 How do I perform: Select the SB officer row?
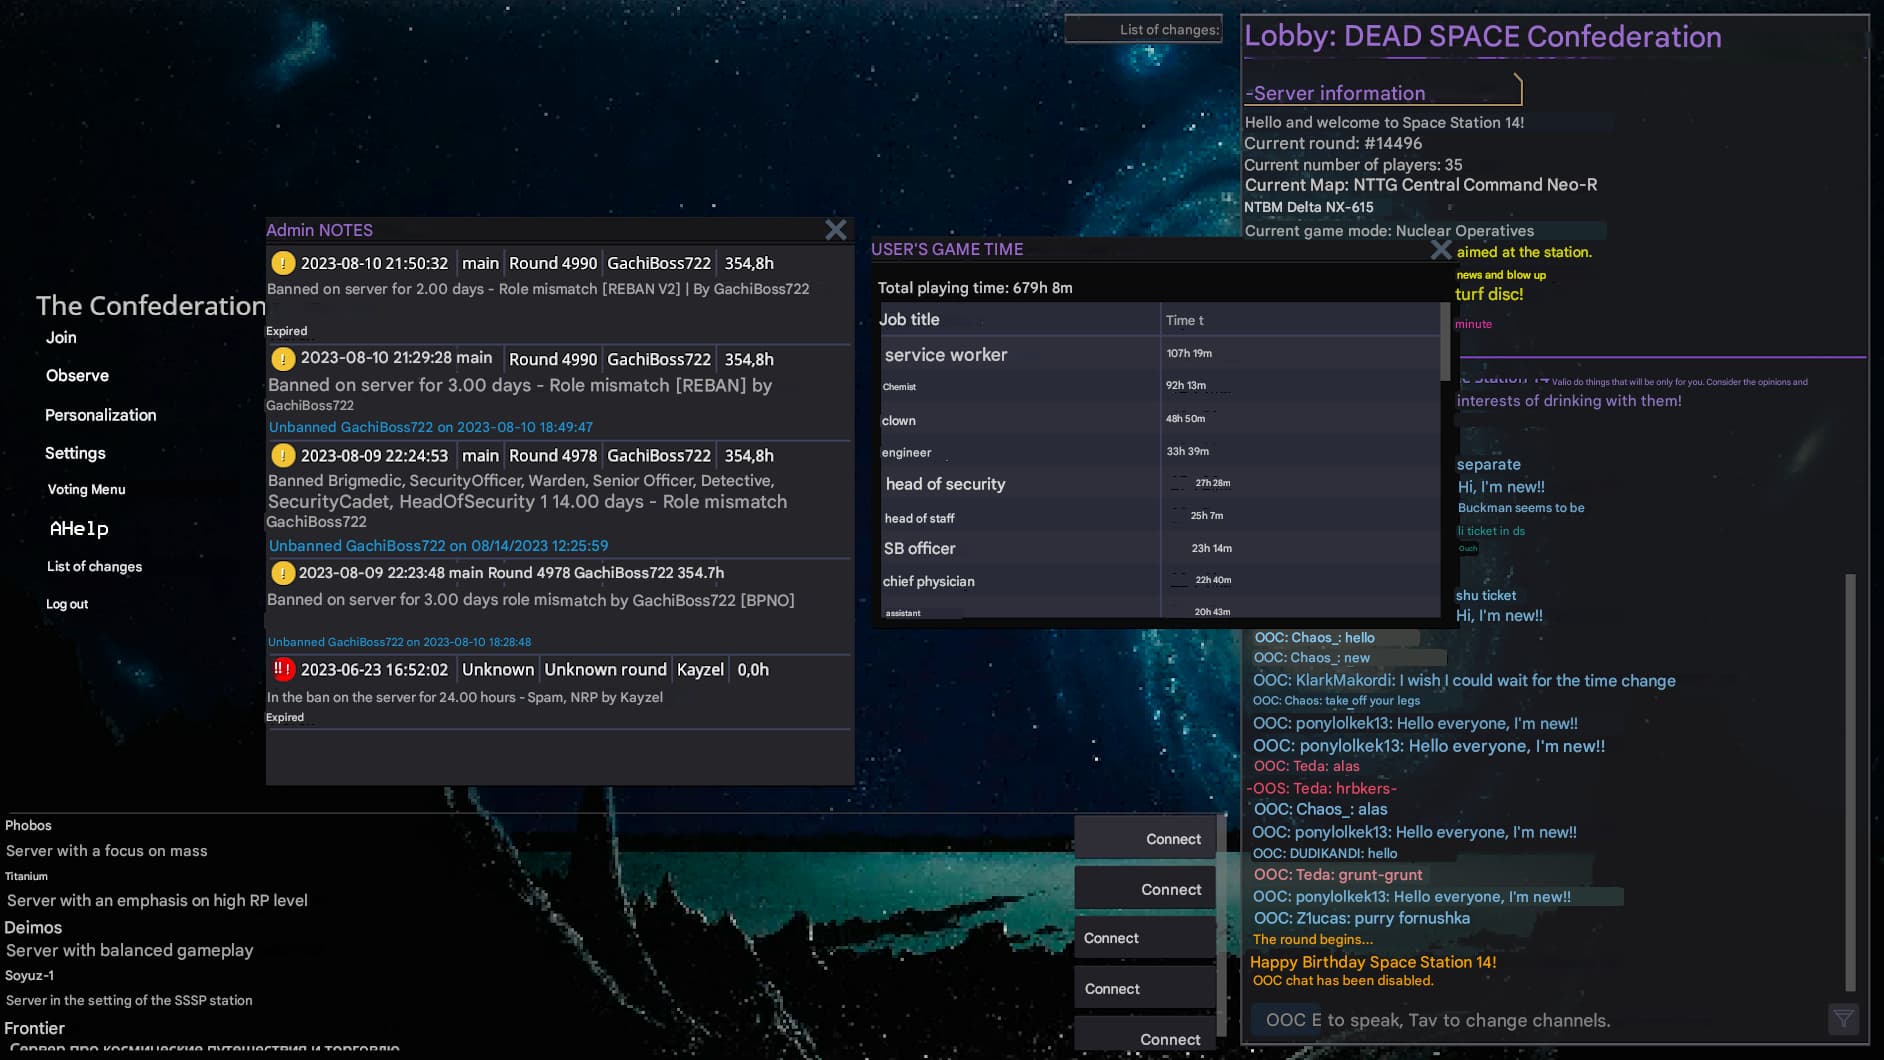[1158, 548]
